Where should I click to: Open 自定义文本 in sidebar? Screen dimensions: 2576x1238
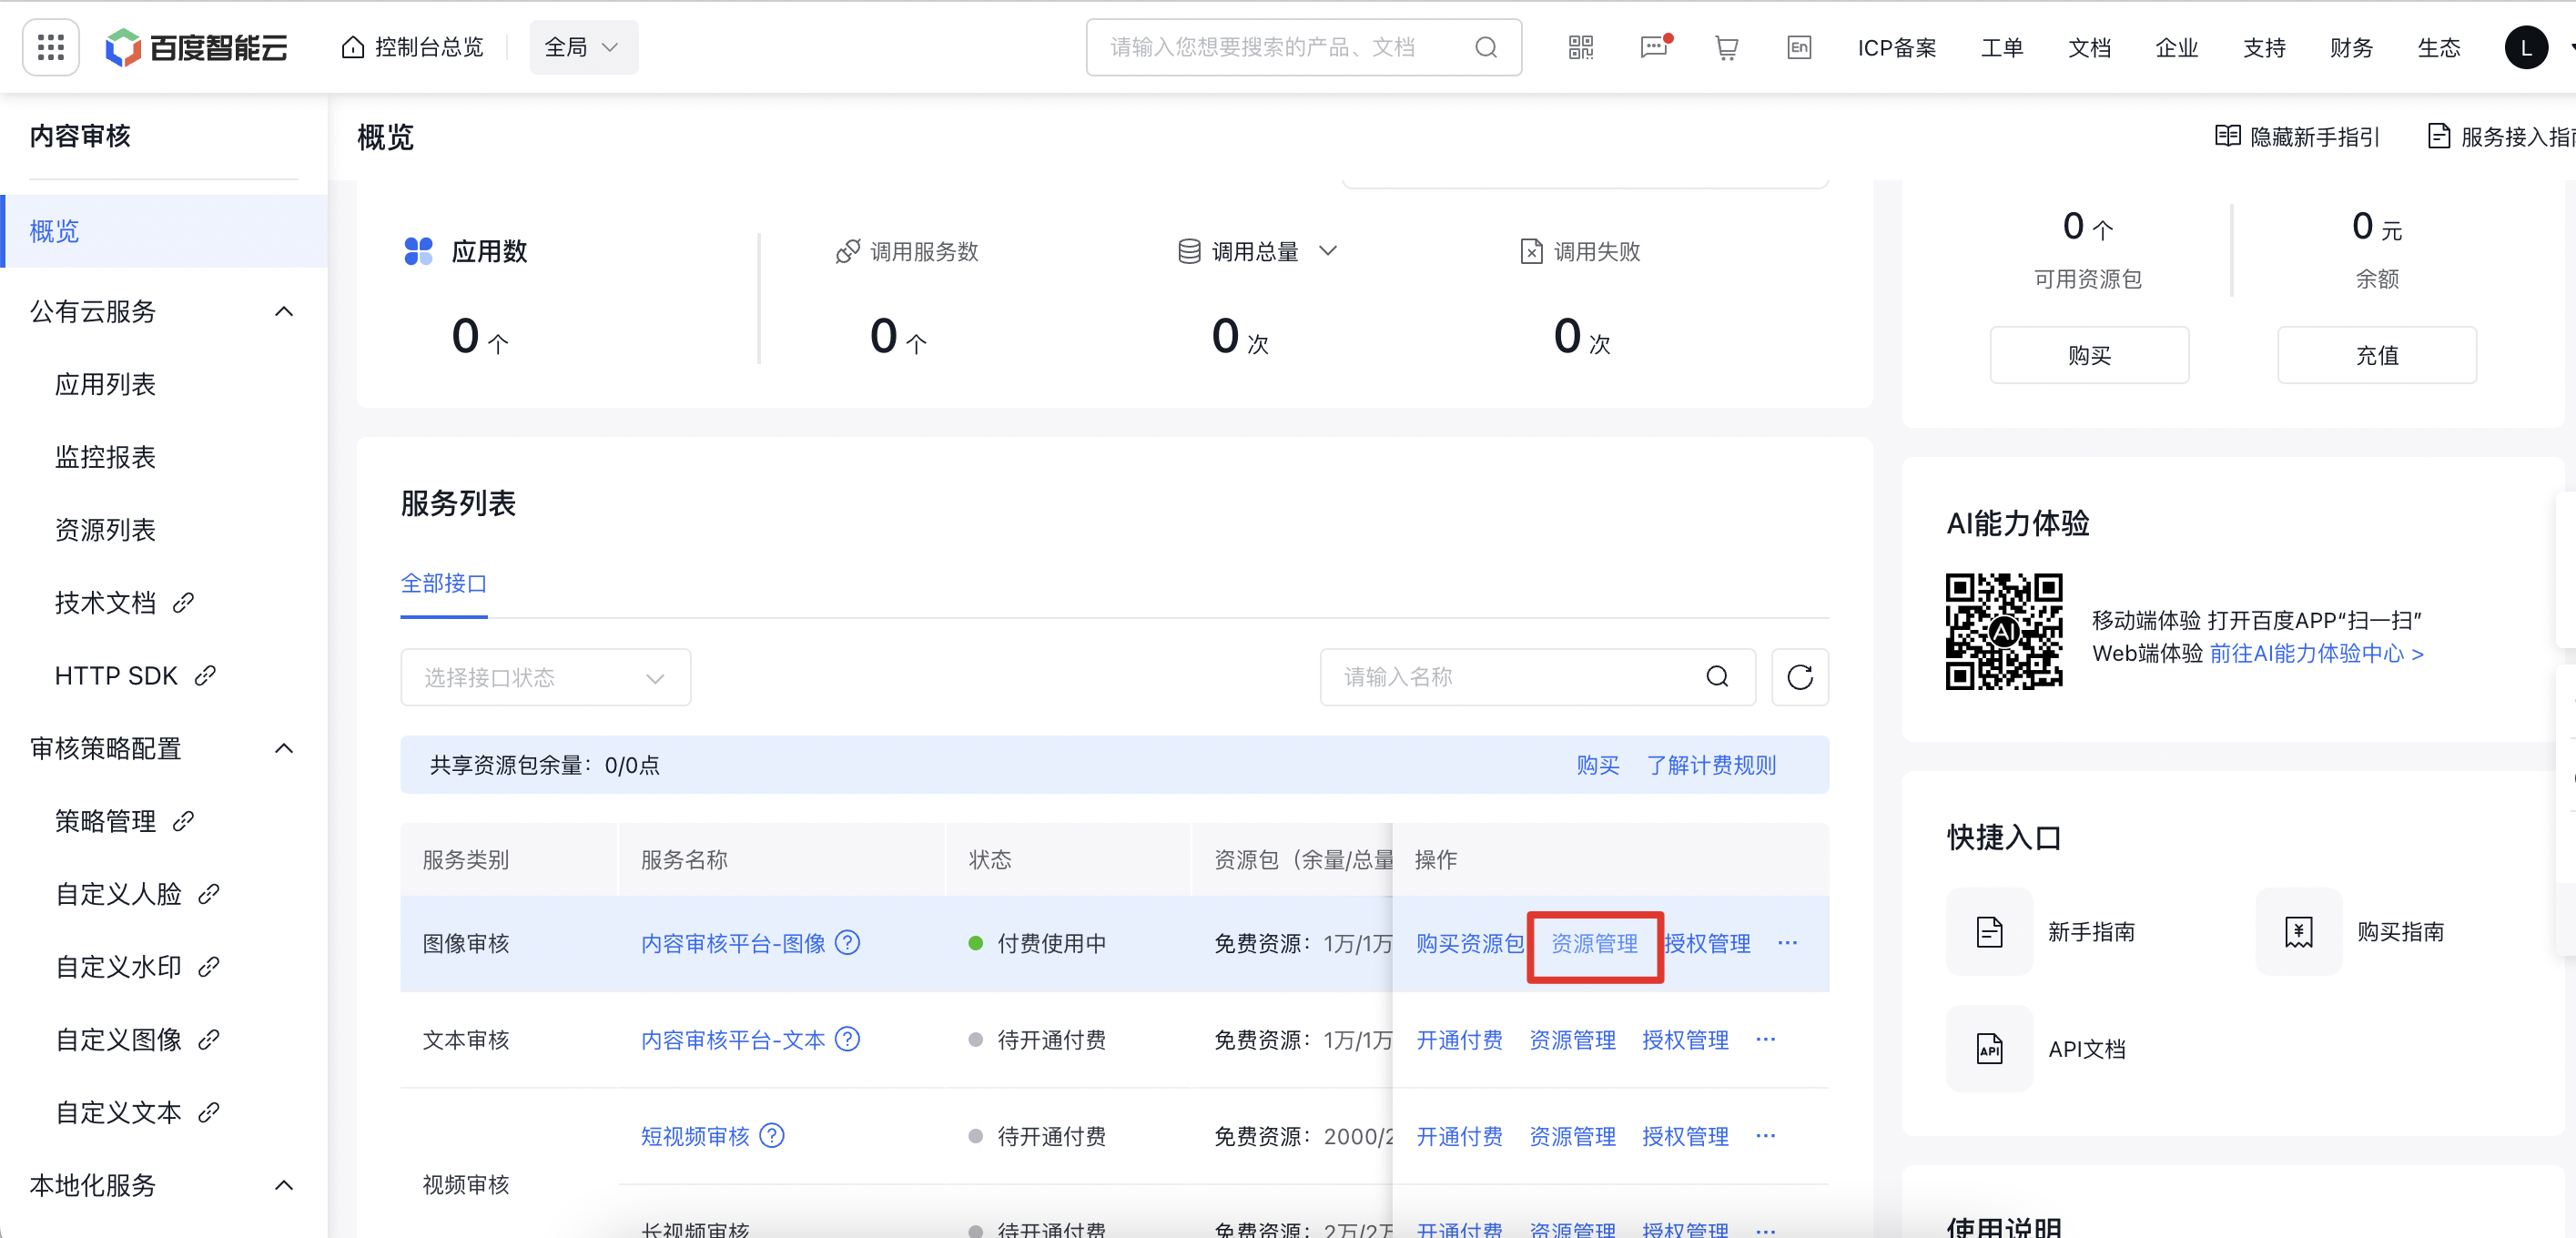coord(137,1113)
